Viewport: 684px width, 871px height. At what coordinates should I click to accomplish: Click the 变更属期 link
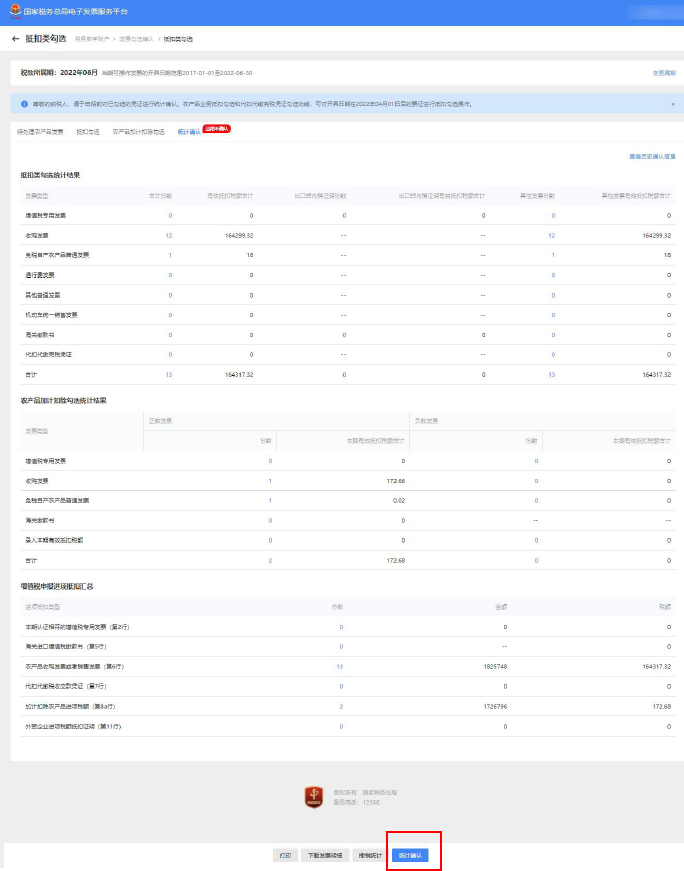pyautogui.click(x=664, y=73)
